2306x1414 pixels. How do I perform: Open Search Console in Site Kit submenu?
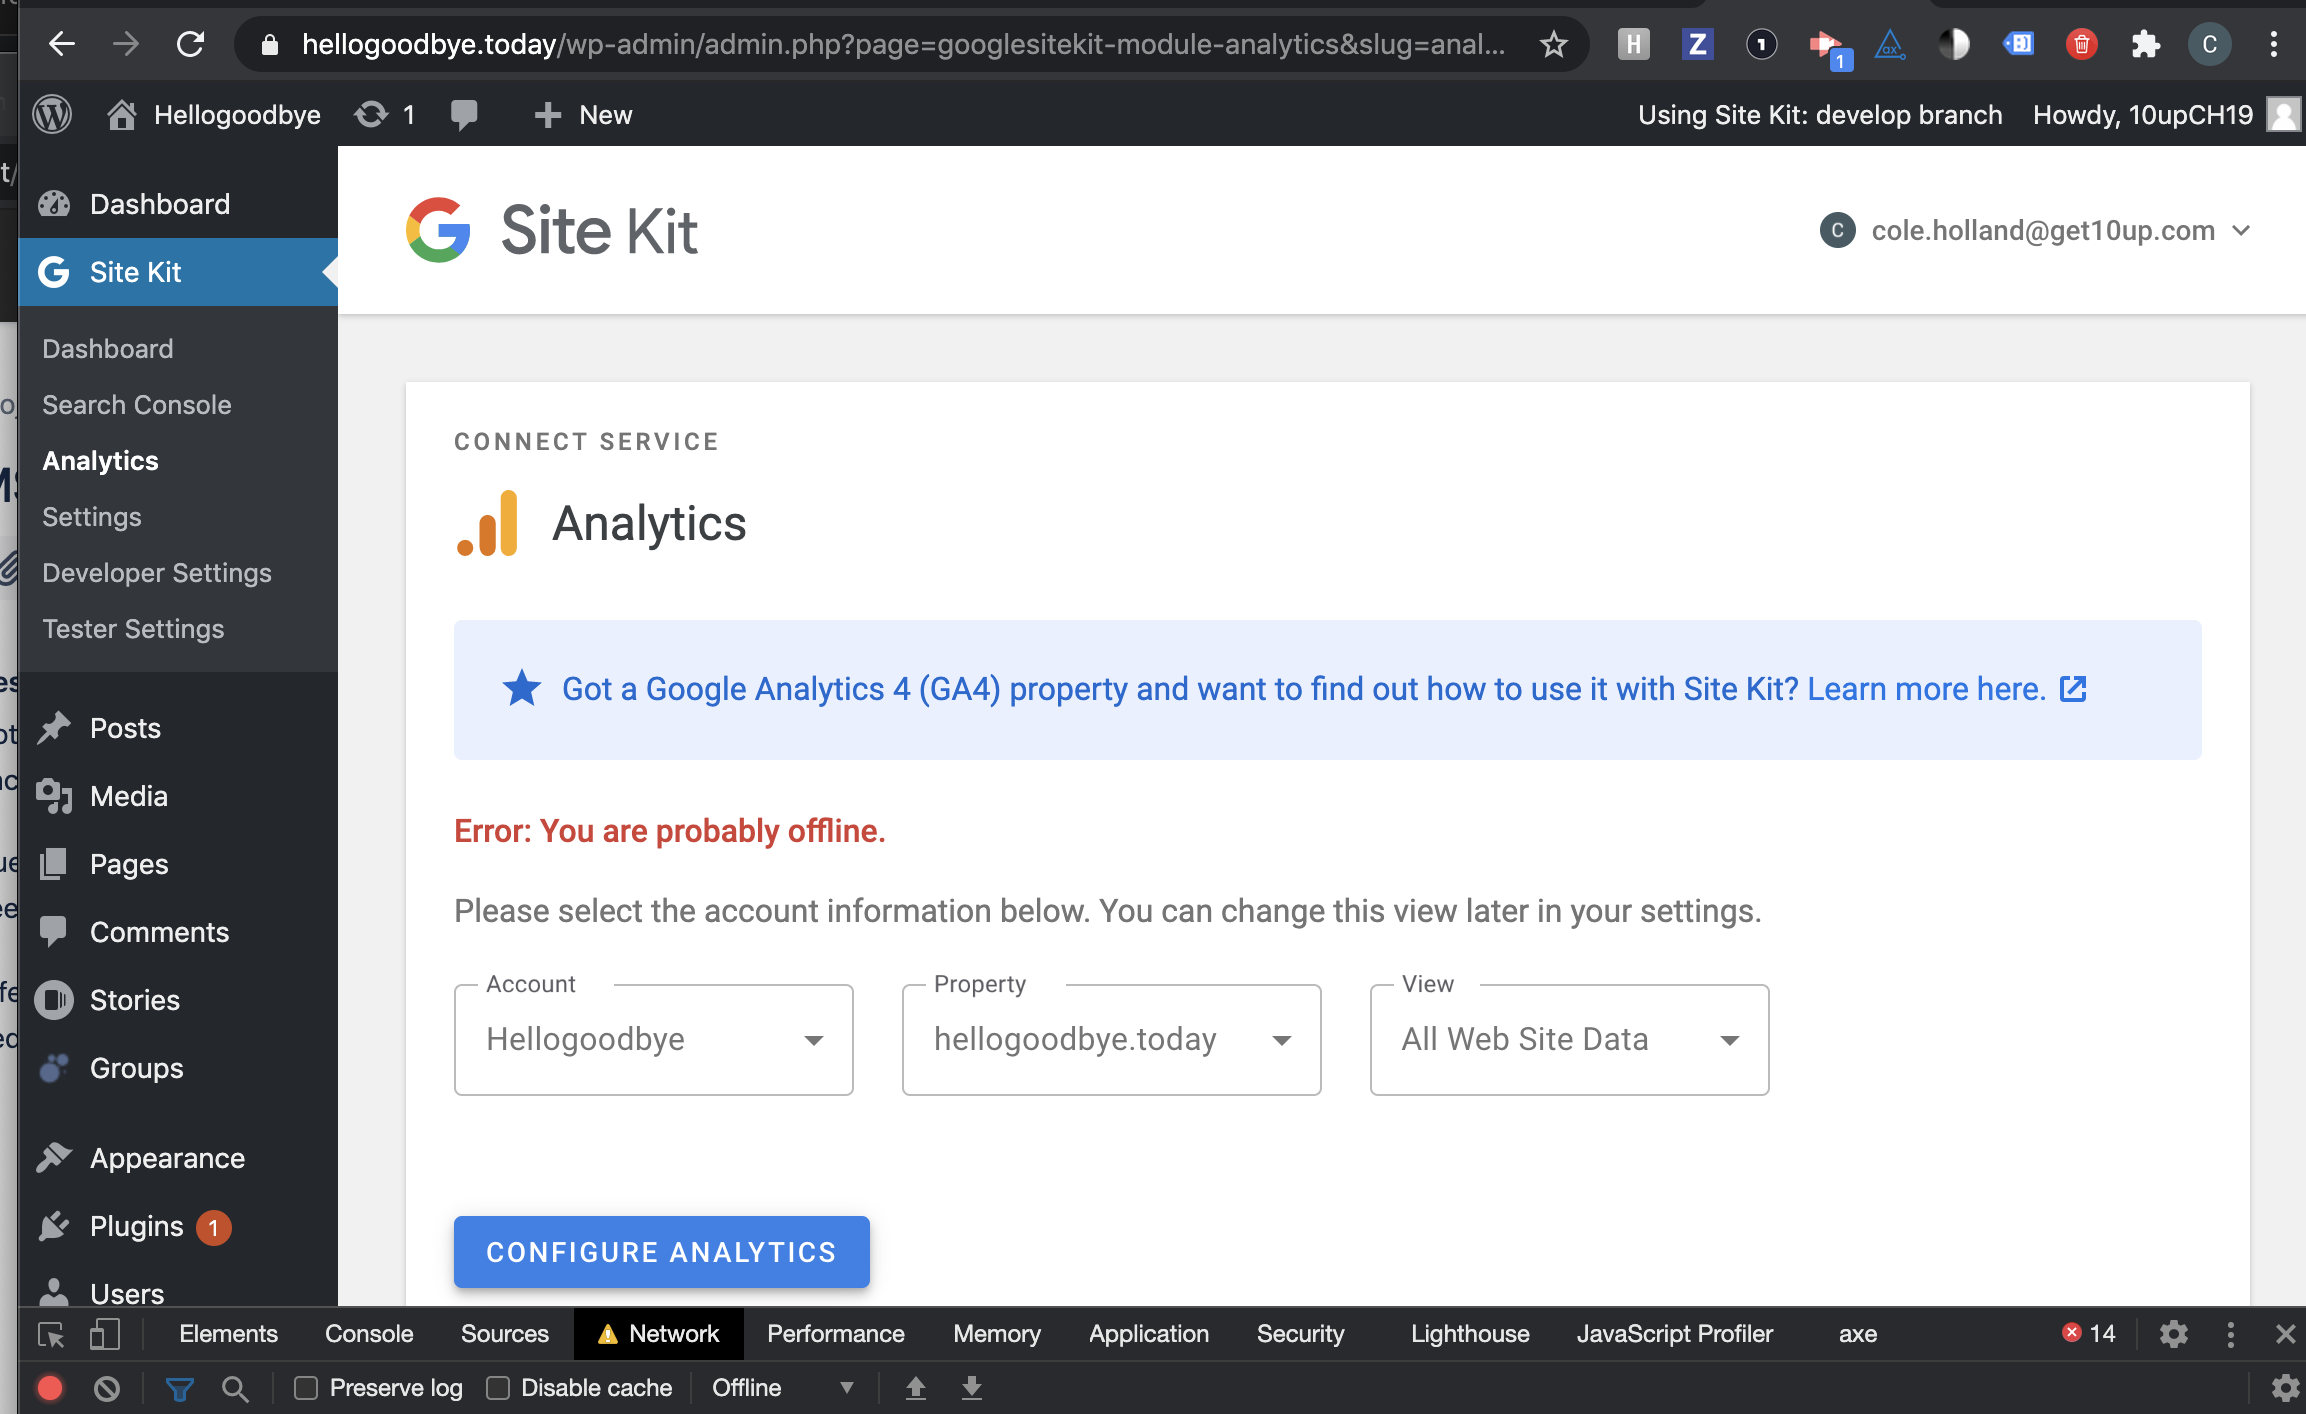point(137,405)
